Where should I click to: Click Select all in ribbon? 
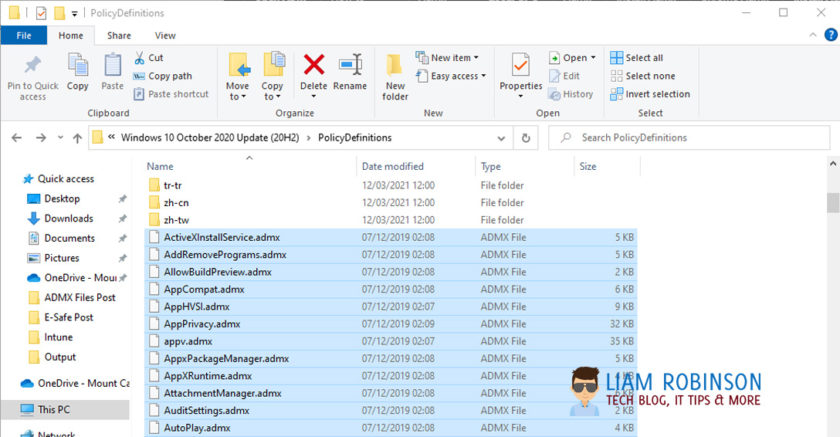[636, 58]
